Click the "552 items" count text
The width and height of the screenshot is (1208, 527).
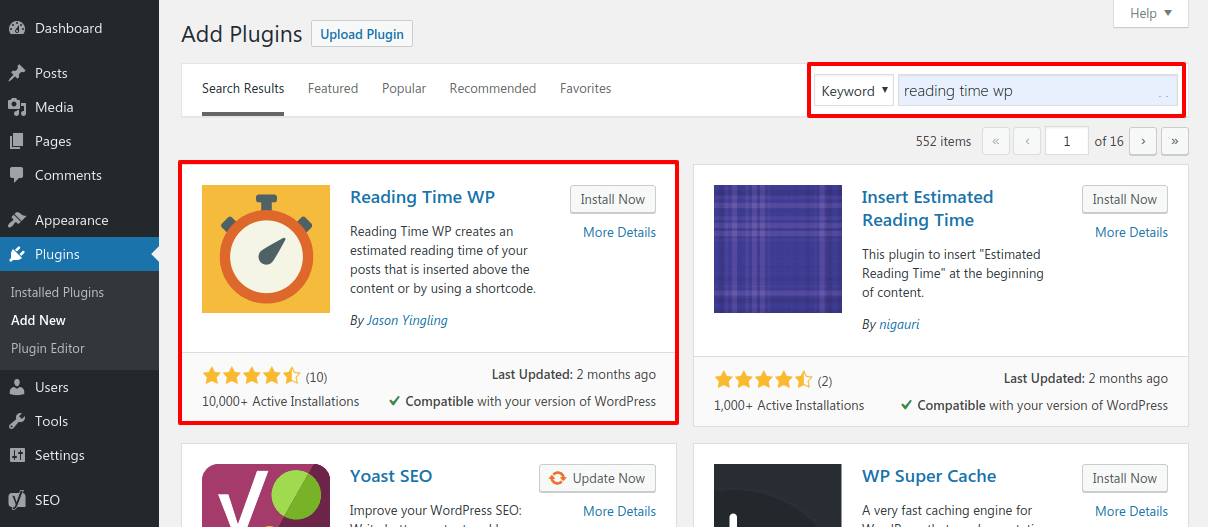tap(943, 141)
